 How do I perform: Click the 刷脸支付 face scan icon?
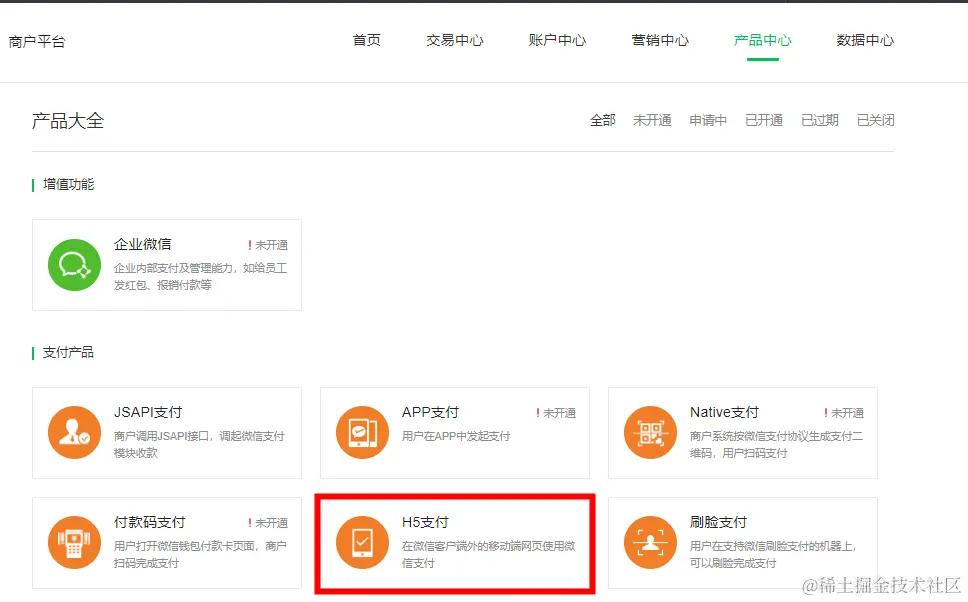click(651, 543)
